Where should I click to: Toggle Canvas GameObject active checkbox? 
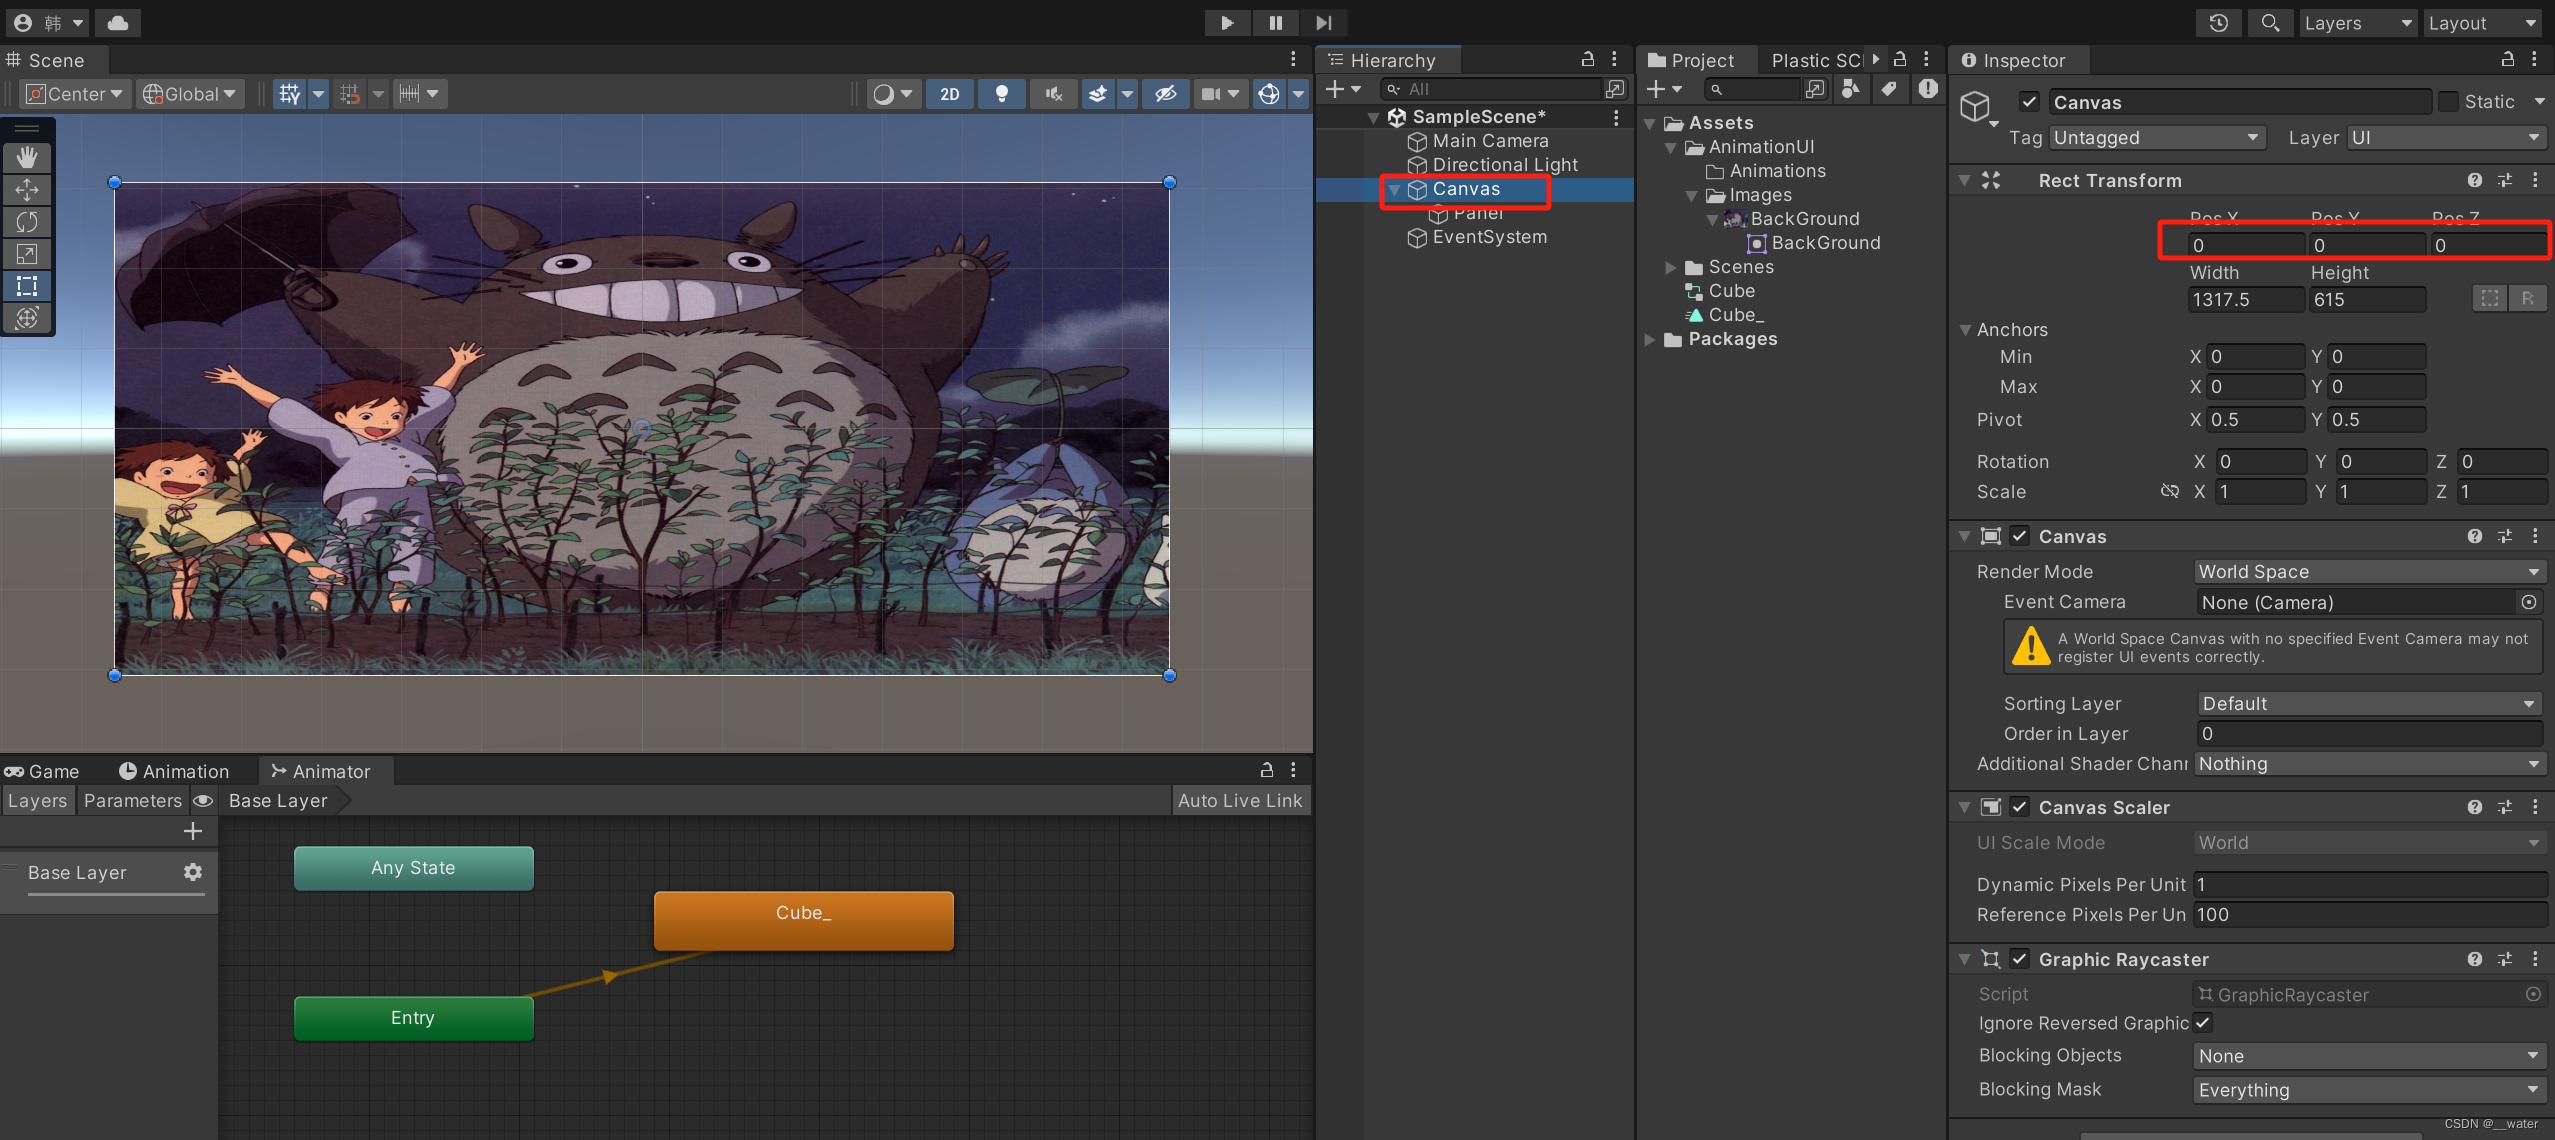point(2029,101)
